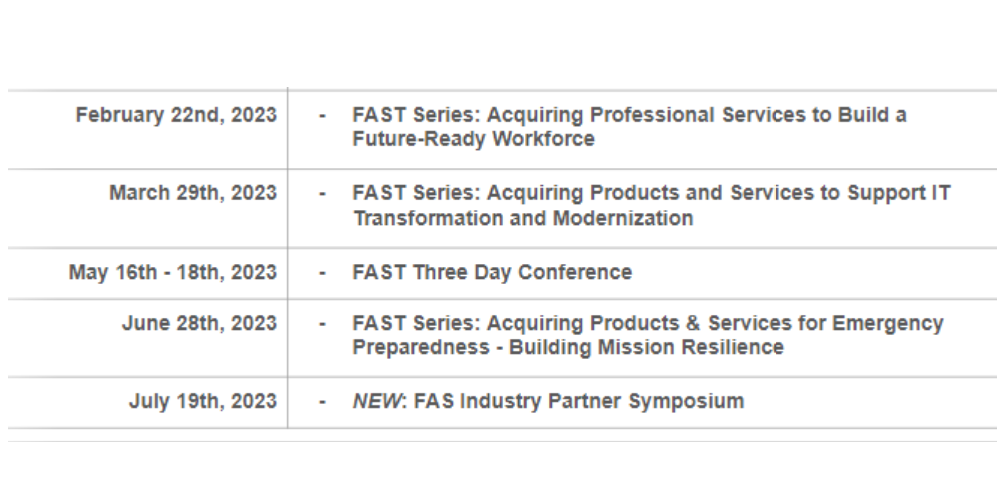Open the Products & Services for Emergency title
Image resolution: width=997 pixels, height=478 pixels.
point(647,324)
